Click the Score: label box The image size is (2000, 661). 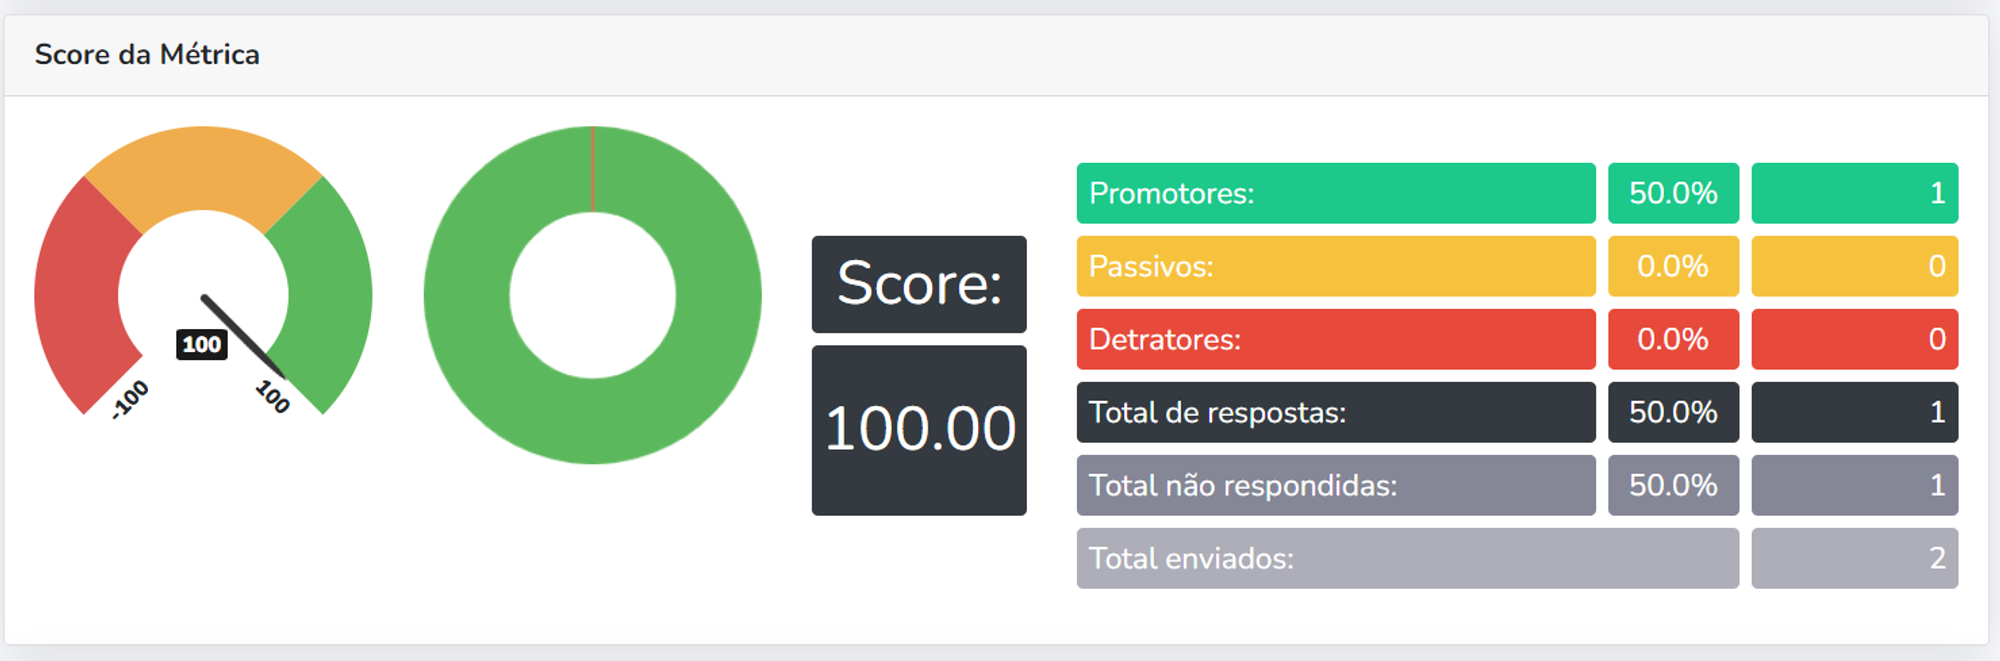(x=918, y=284)
